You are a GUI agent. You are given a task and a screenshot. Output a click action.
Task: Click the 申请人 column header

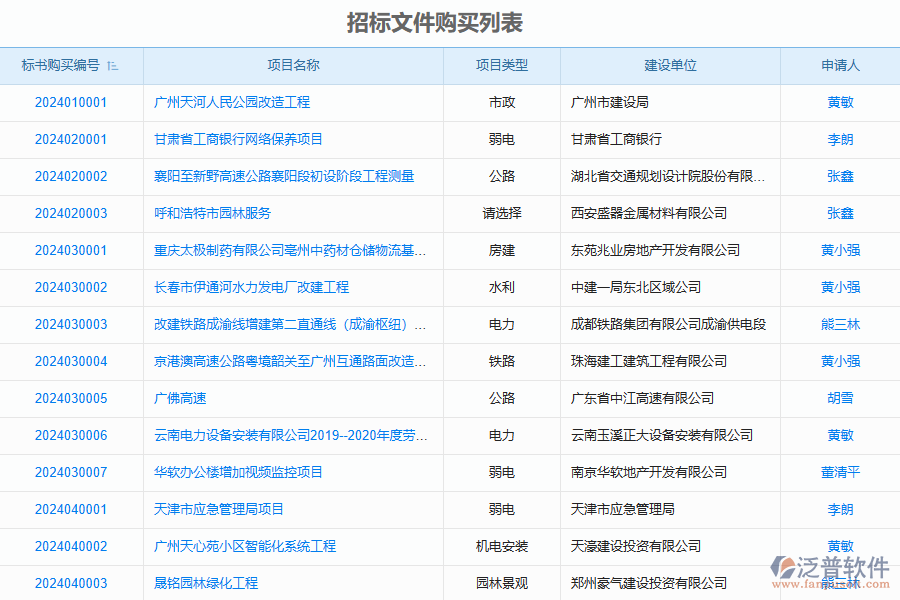pyautogui.click(x=840, y=65)
